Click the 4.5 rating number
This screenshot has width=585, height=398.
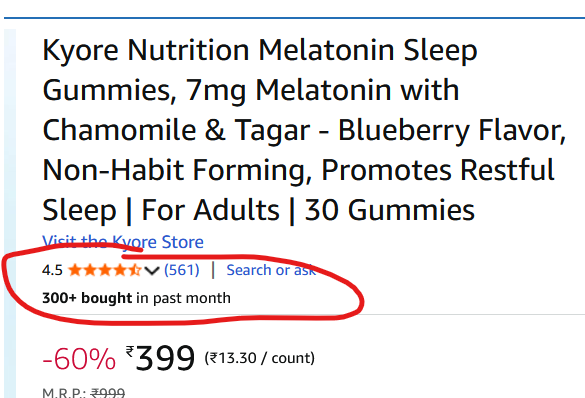pos(52,270)
